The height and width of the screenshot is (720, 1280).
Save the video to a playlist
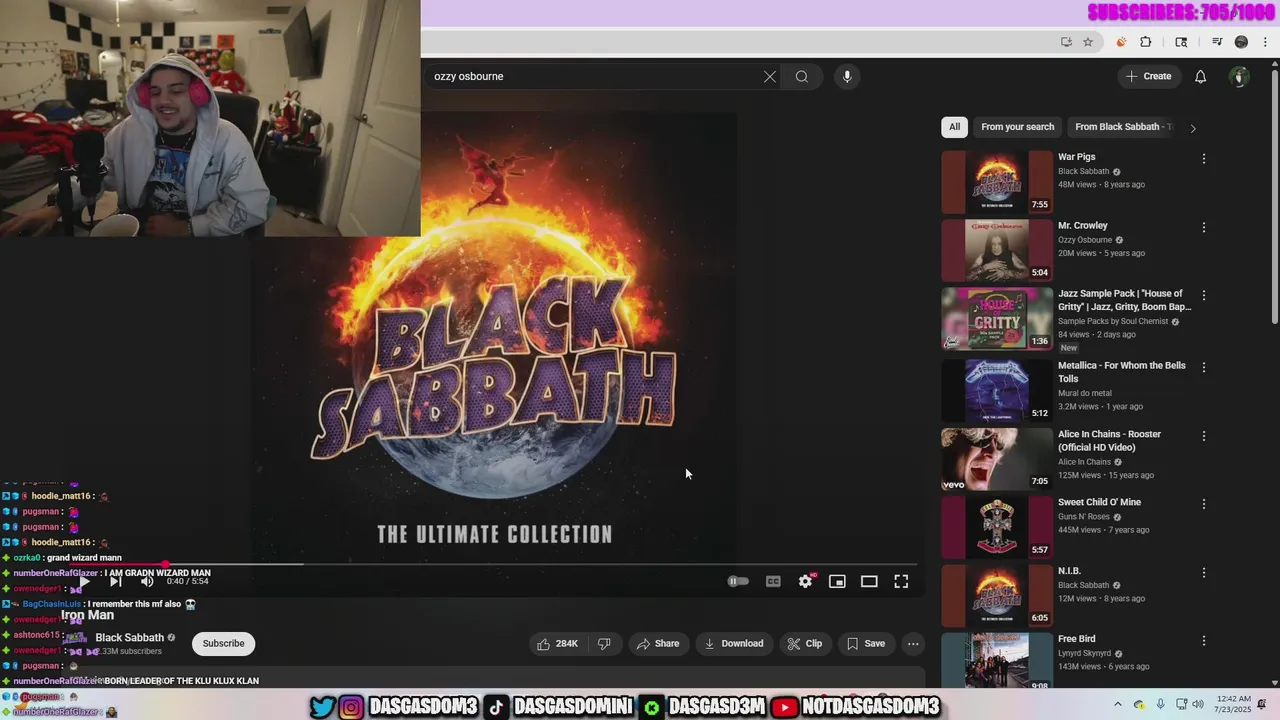coord(866,644)
